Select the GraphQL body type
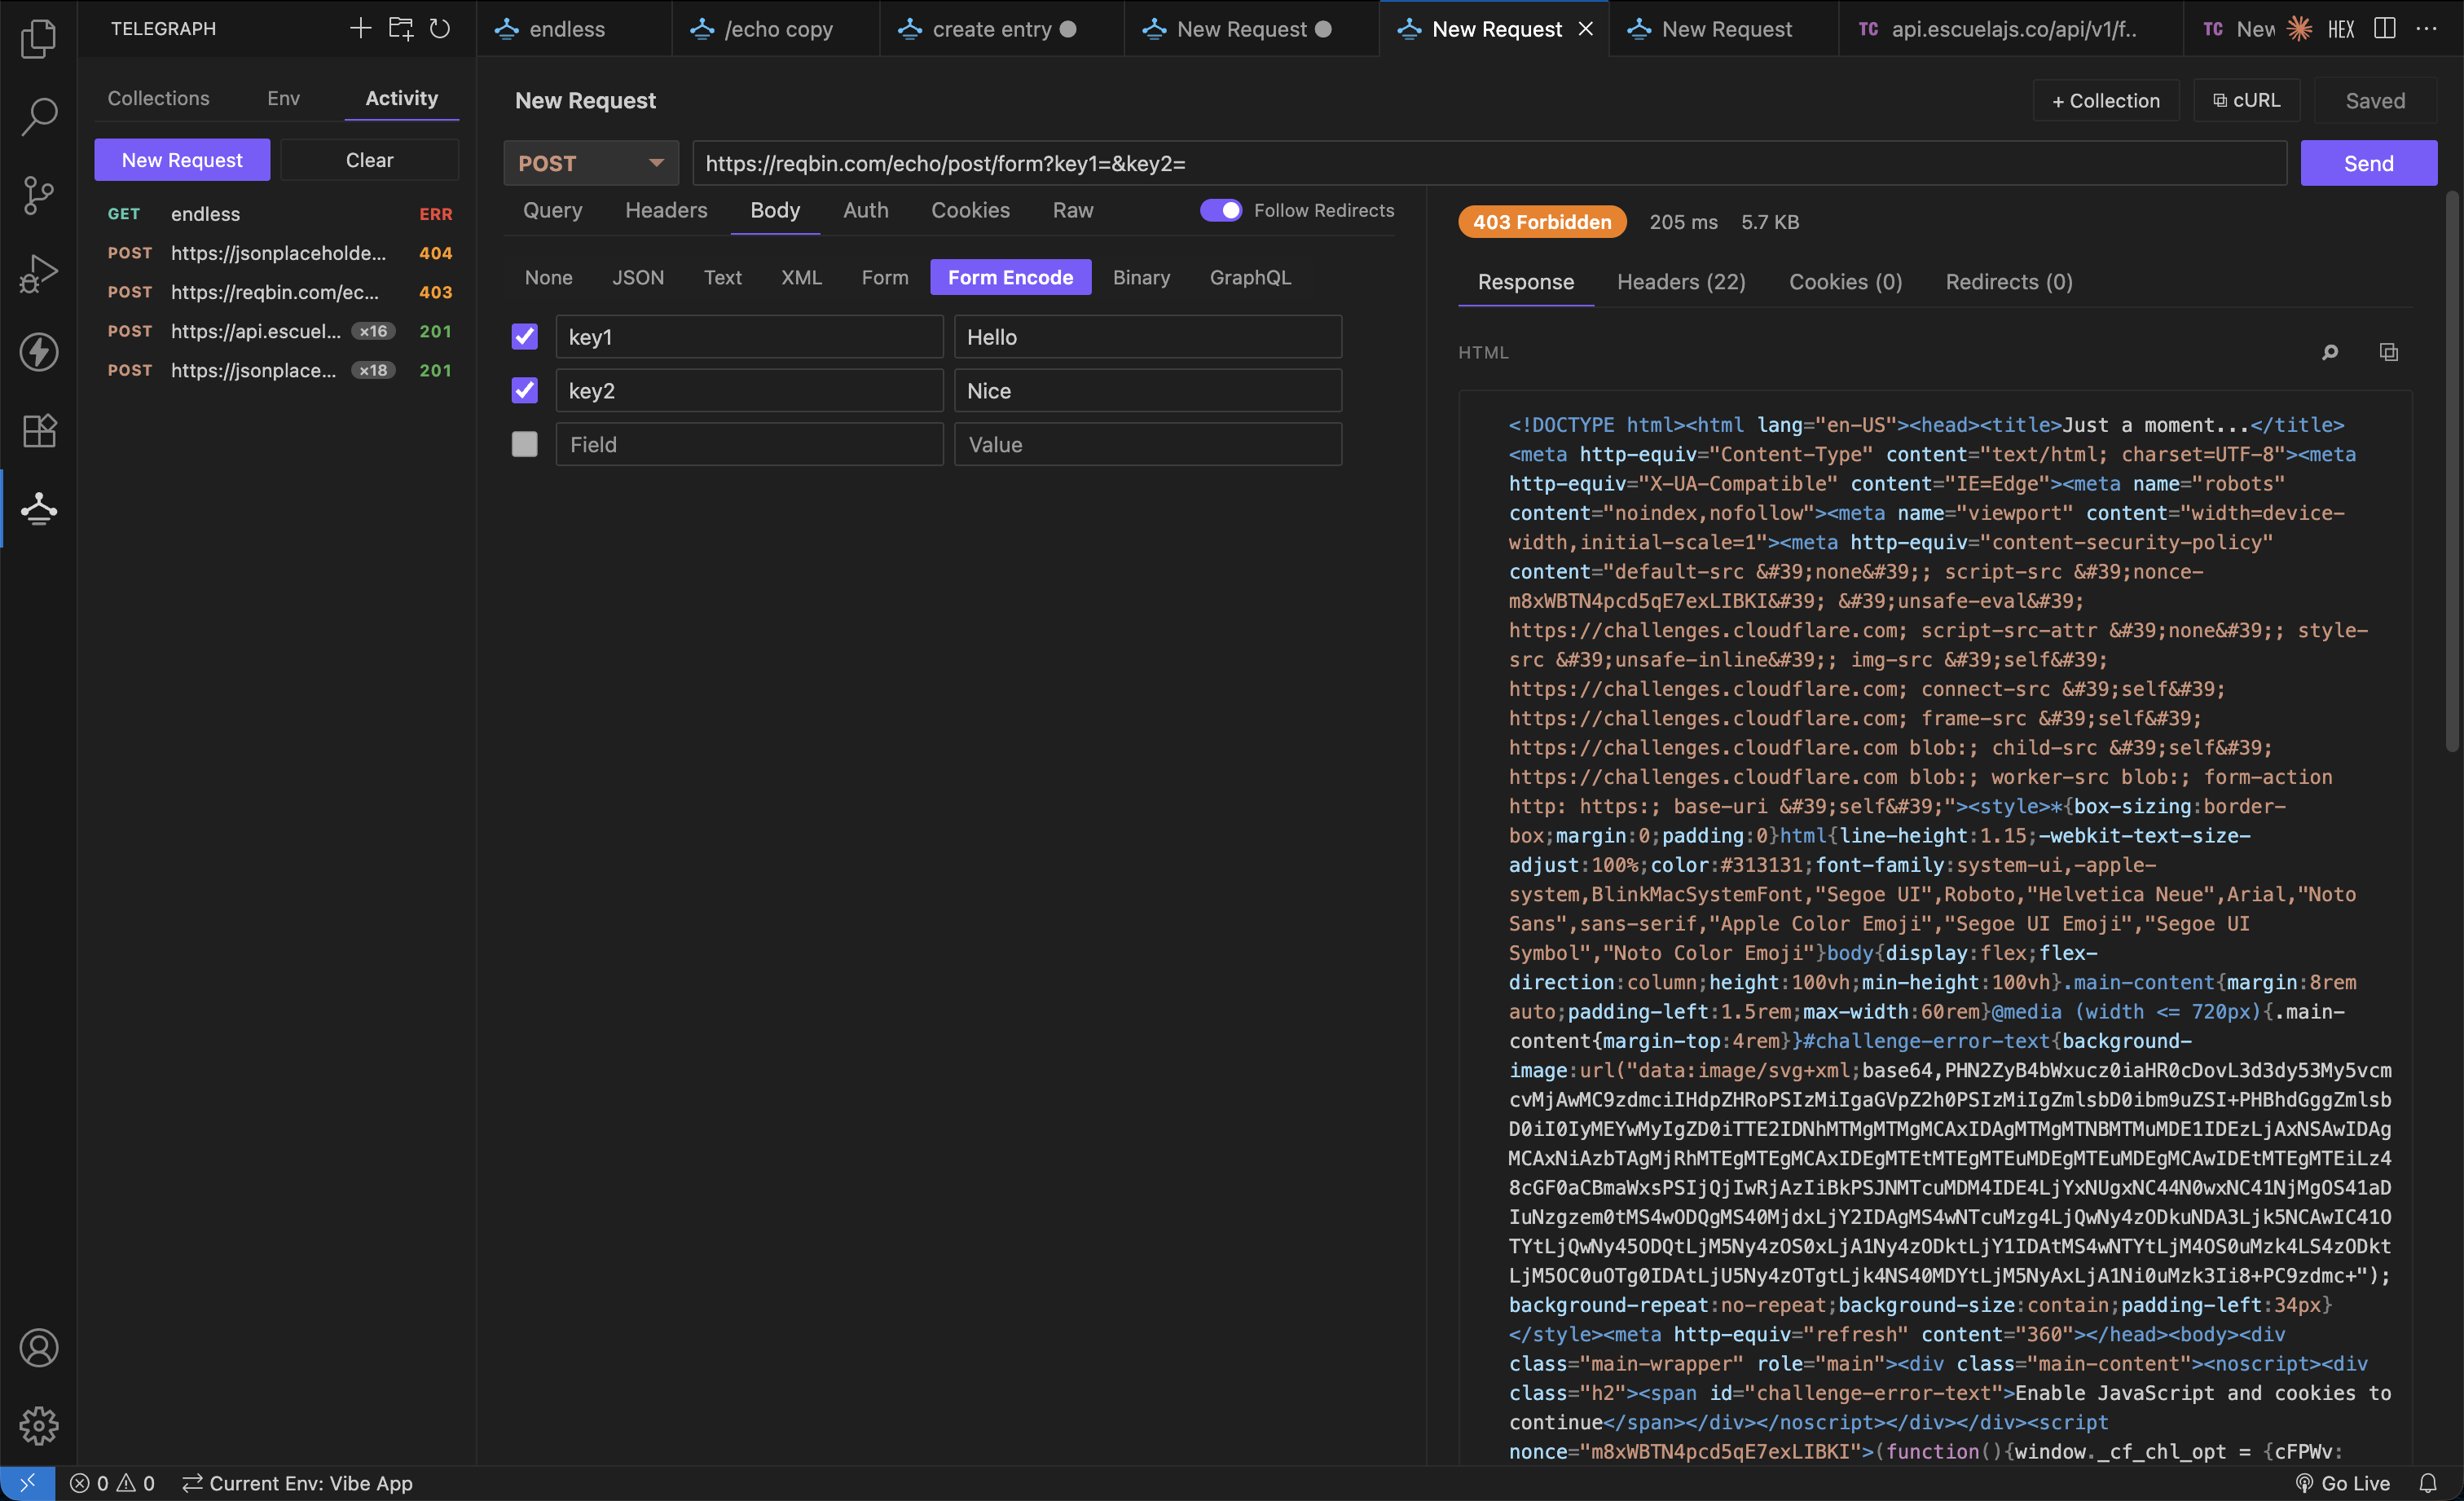The height and width of the screenshot is (1501, 2464). tap(1250, 277)
